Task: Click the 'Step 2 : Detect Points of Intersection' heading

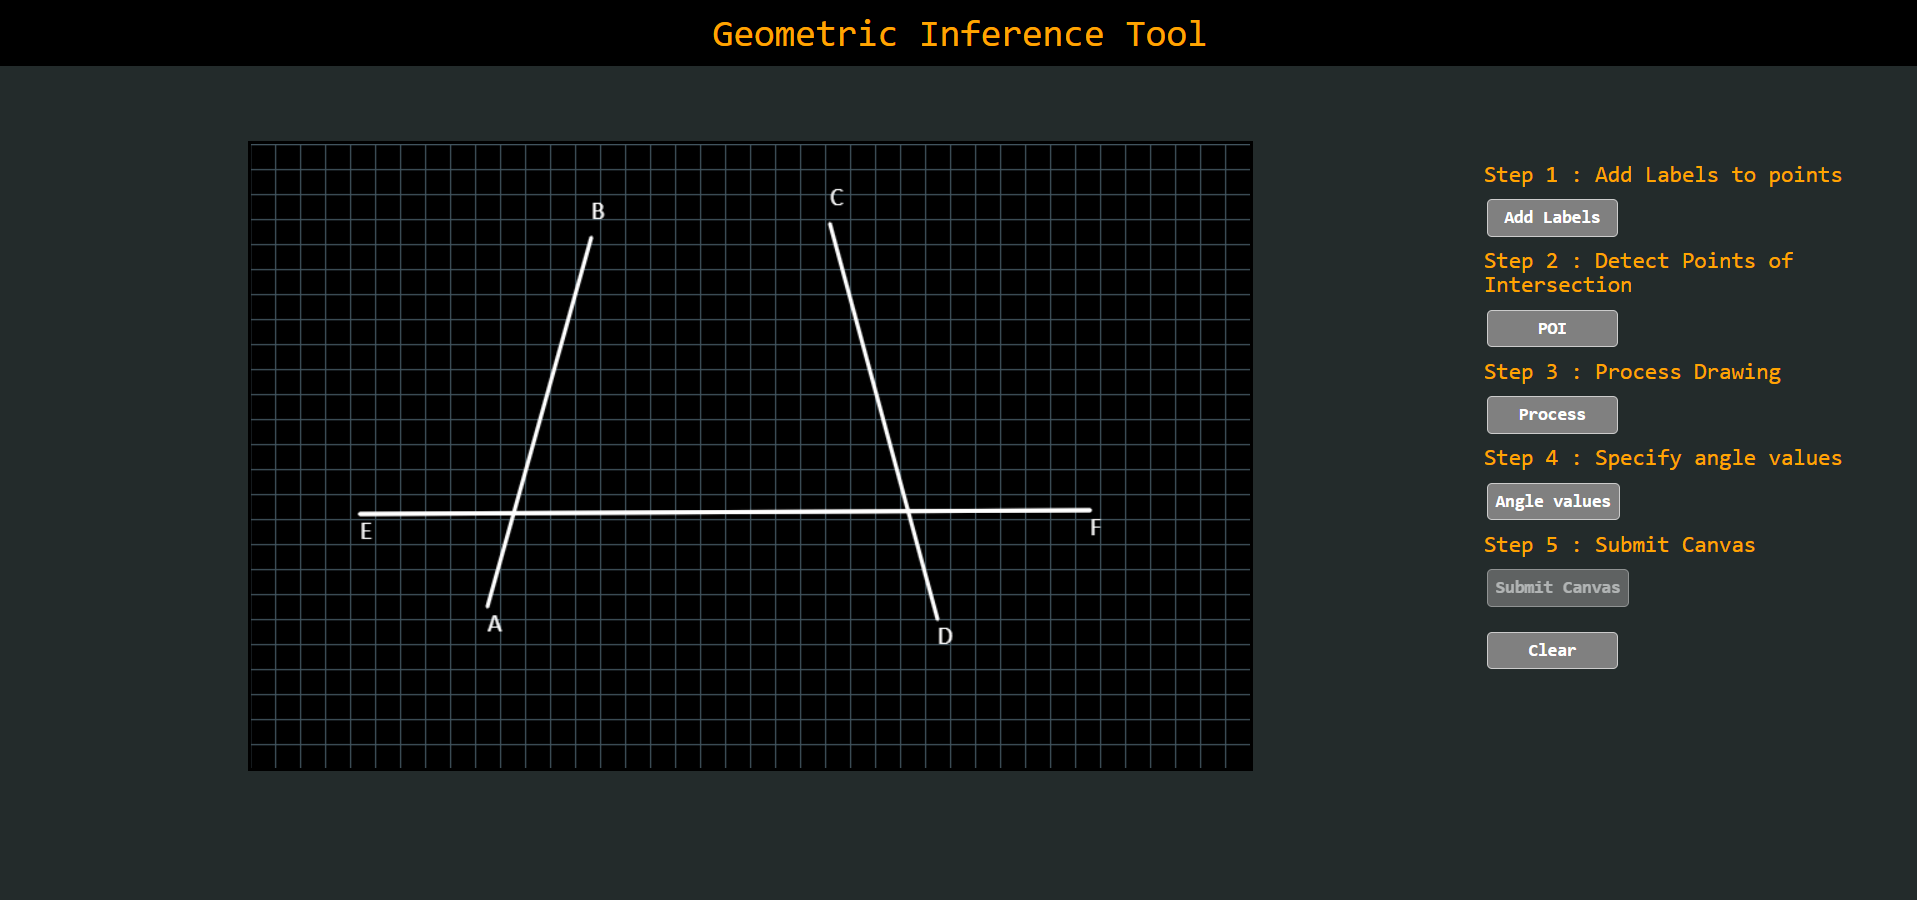Action: click(x=1639, y=273)
